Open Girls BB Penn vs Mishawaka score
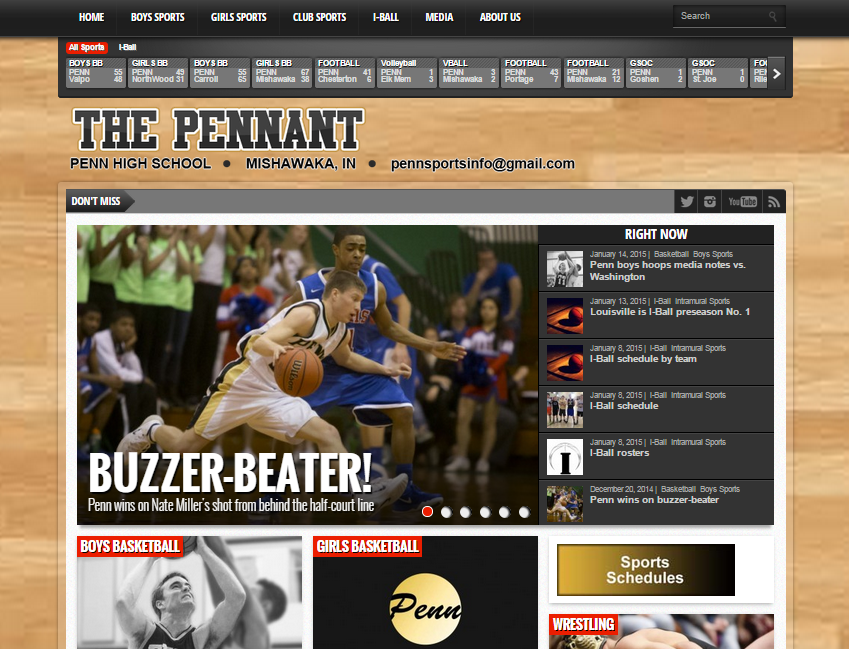Viewport: 849px width, 649px height. pos(282,73)
